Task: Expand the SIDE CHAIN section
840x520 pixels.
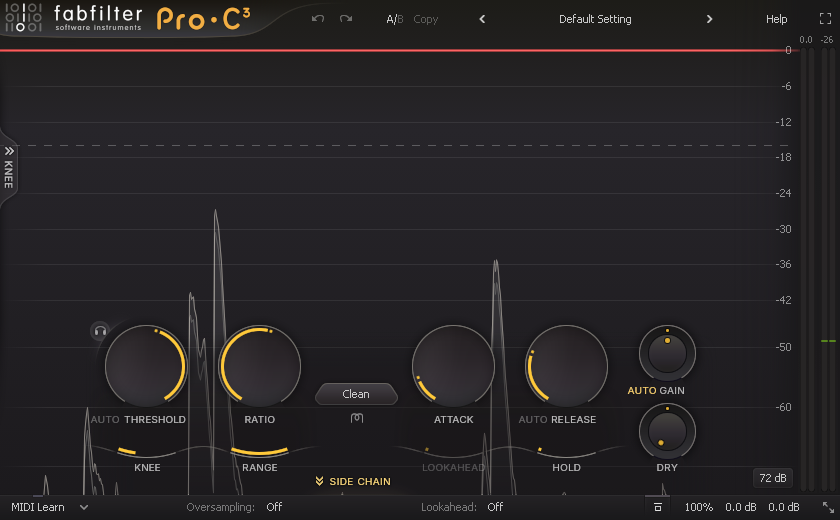Action: pyautogui.click(x=354, y=481)
